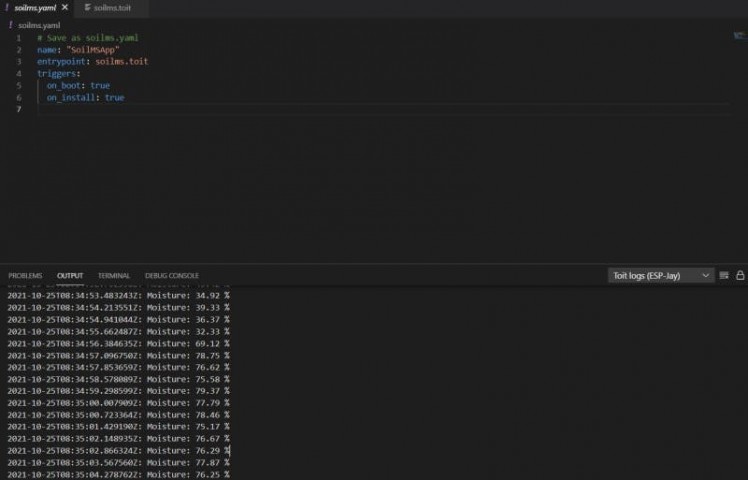Open the Problems panel tab
Screen dimensions: 748x480
(25, 275)
